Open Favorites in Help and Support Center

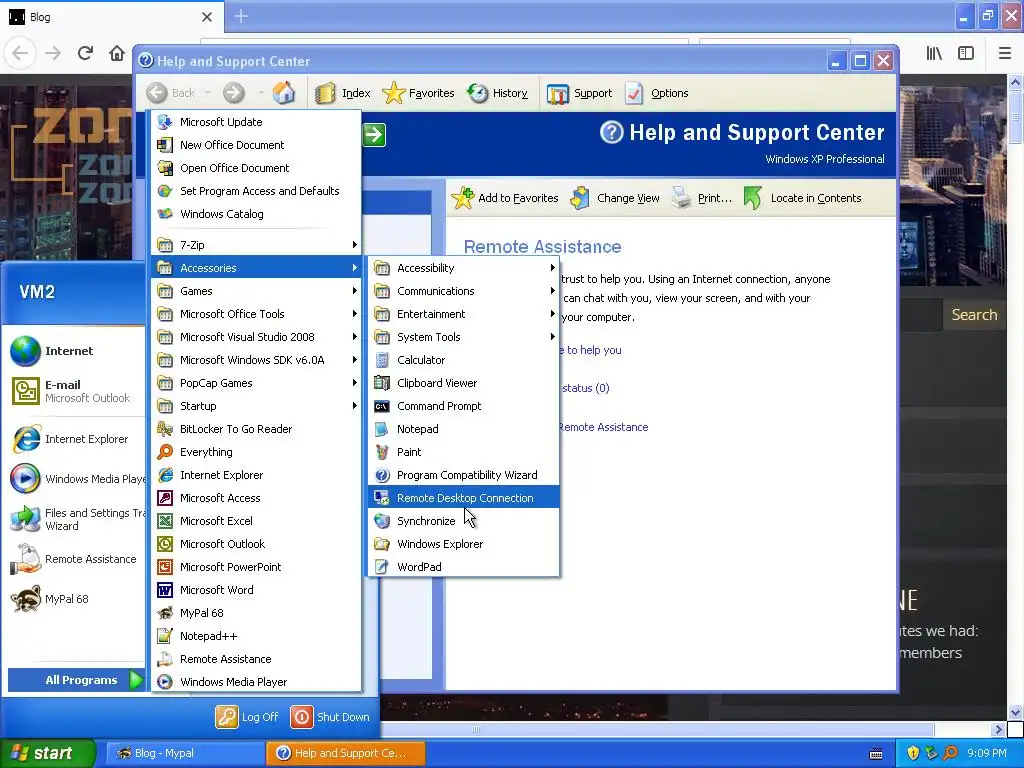click(418, 93)
